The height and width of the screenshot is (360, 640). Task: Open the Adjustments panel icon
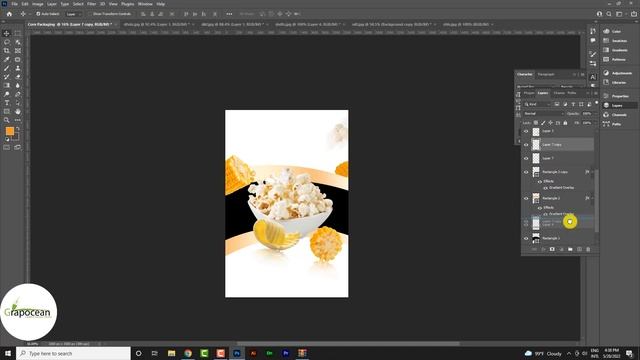[x=606, y=73]
